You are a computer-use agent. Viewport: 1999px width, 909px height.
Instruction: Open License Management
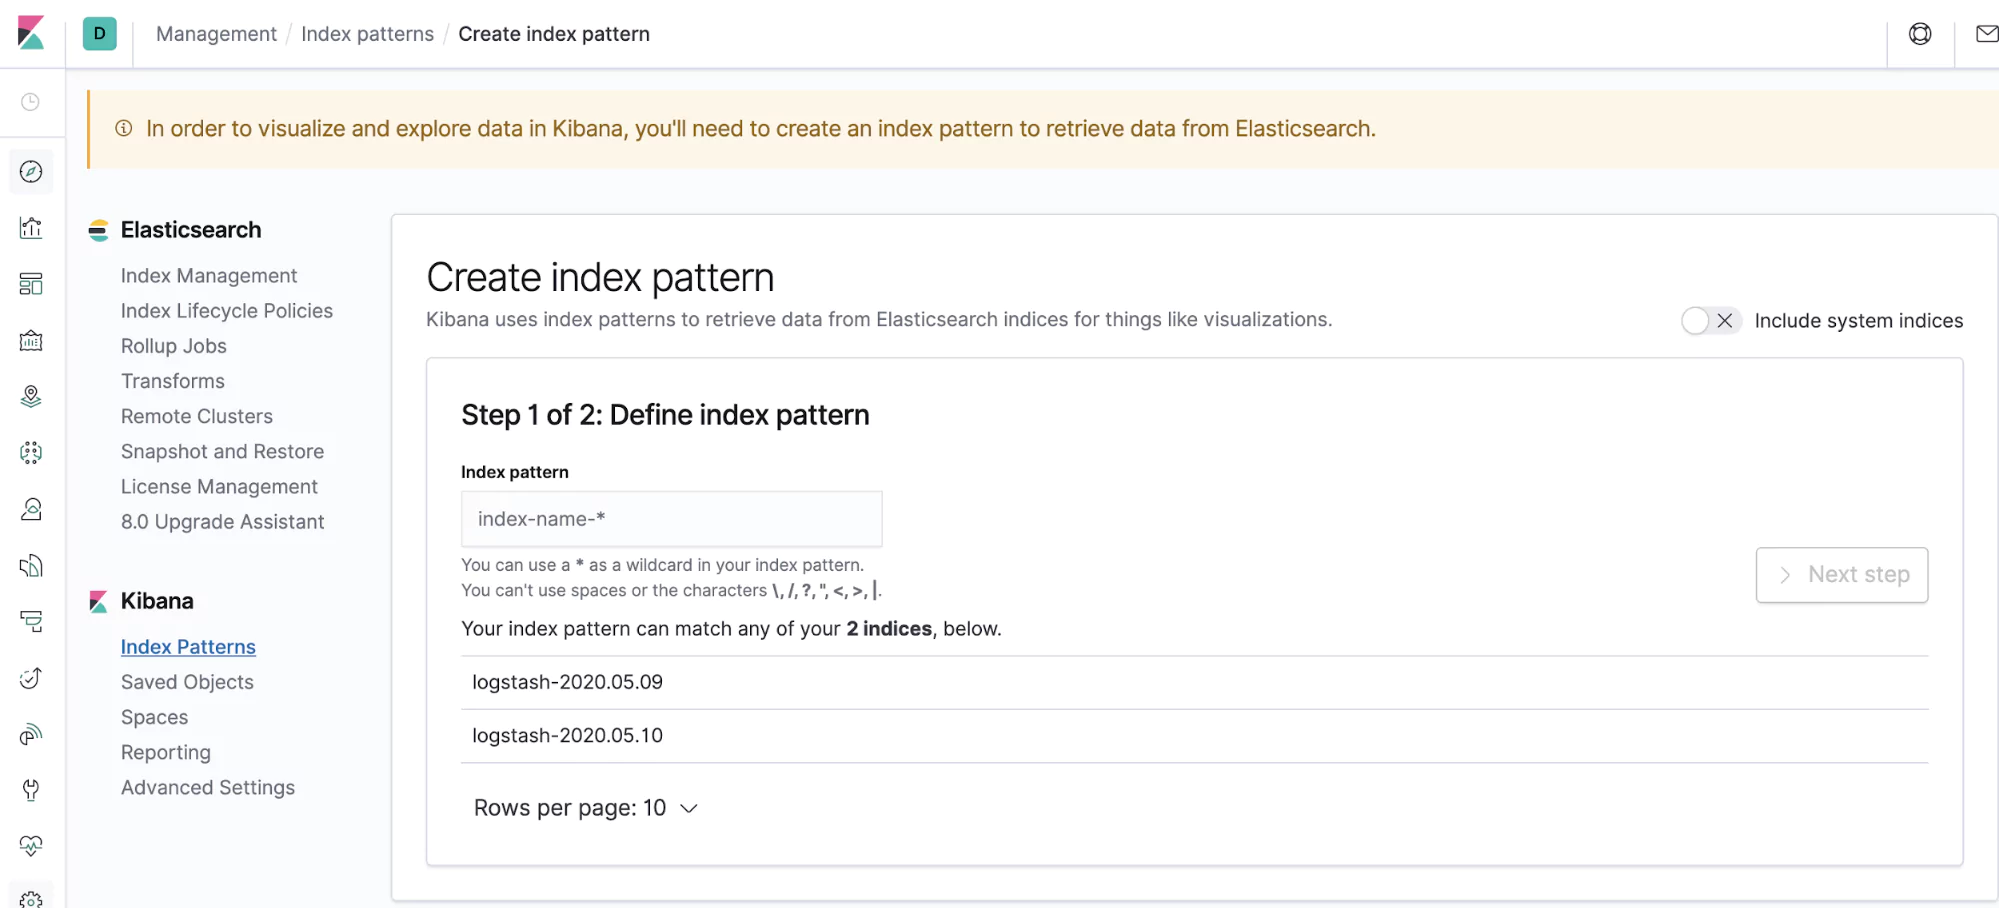pyautogui.click(x=219, y=487)
